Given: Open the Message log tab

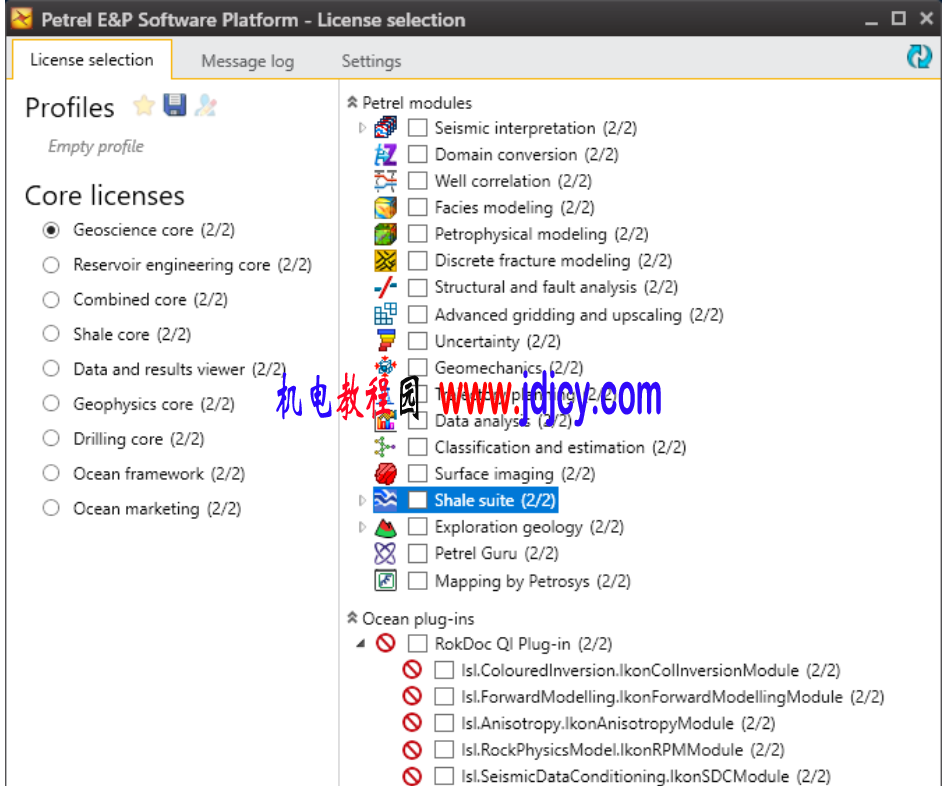Looking at the screenshot, I should (x=248, y=61).
